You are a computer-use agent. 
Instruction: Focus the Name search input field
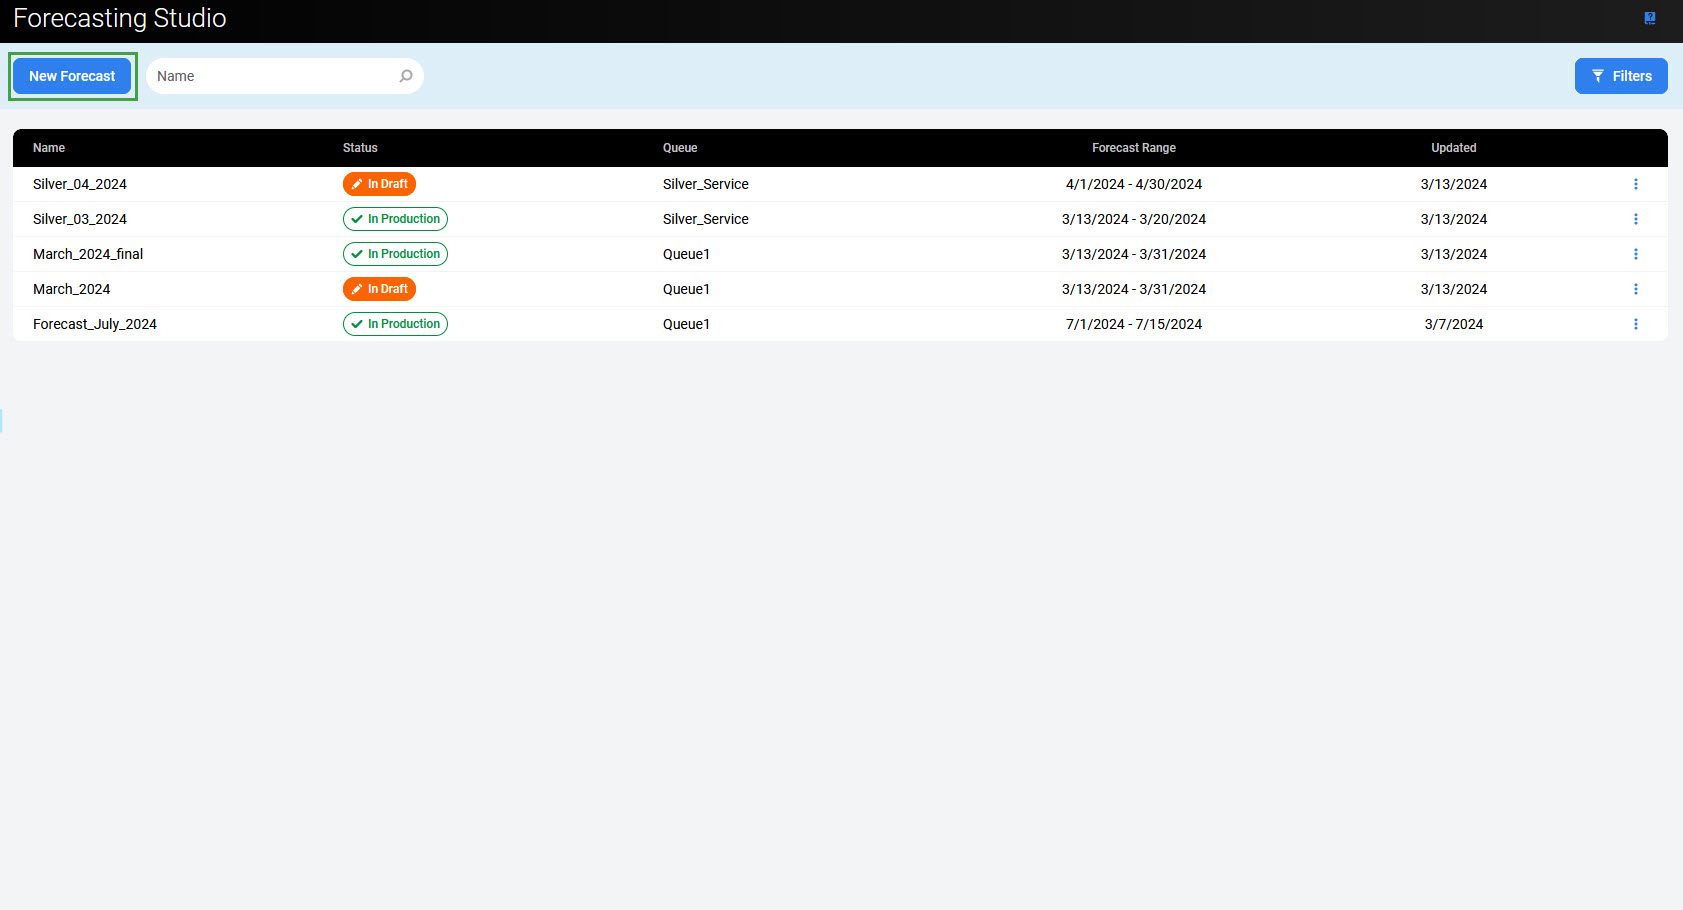[272, 76]
